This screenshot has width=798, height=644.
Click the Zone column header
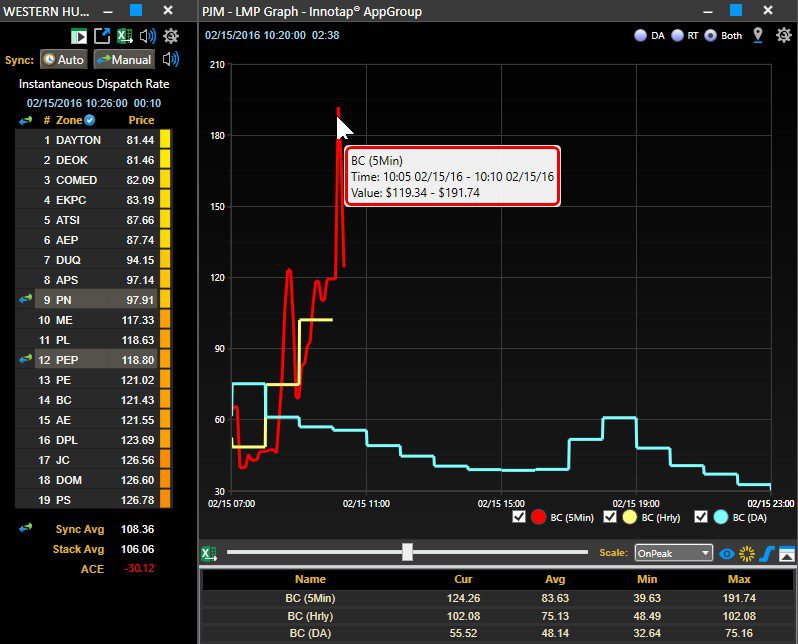[69, 120]
